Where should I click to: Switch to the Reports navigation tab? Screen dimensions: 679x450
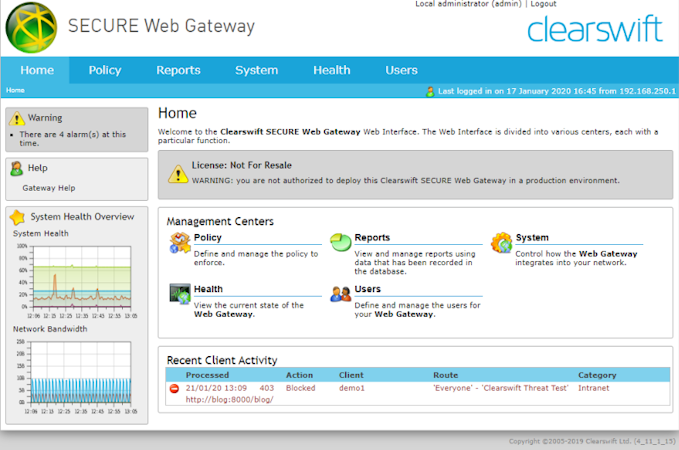tap(178, 70)
